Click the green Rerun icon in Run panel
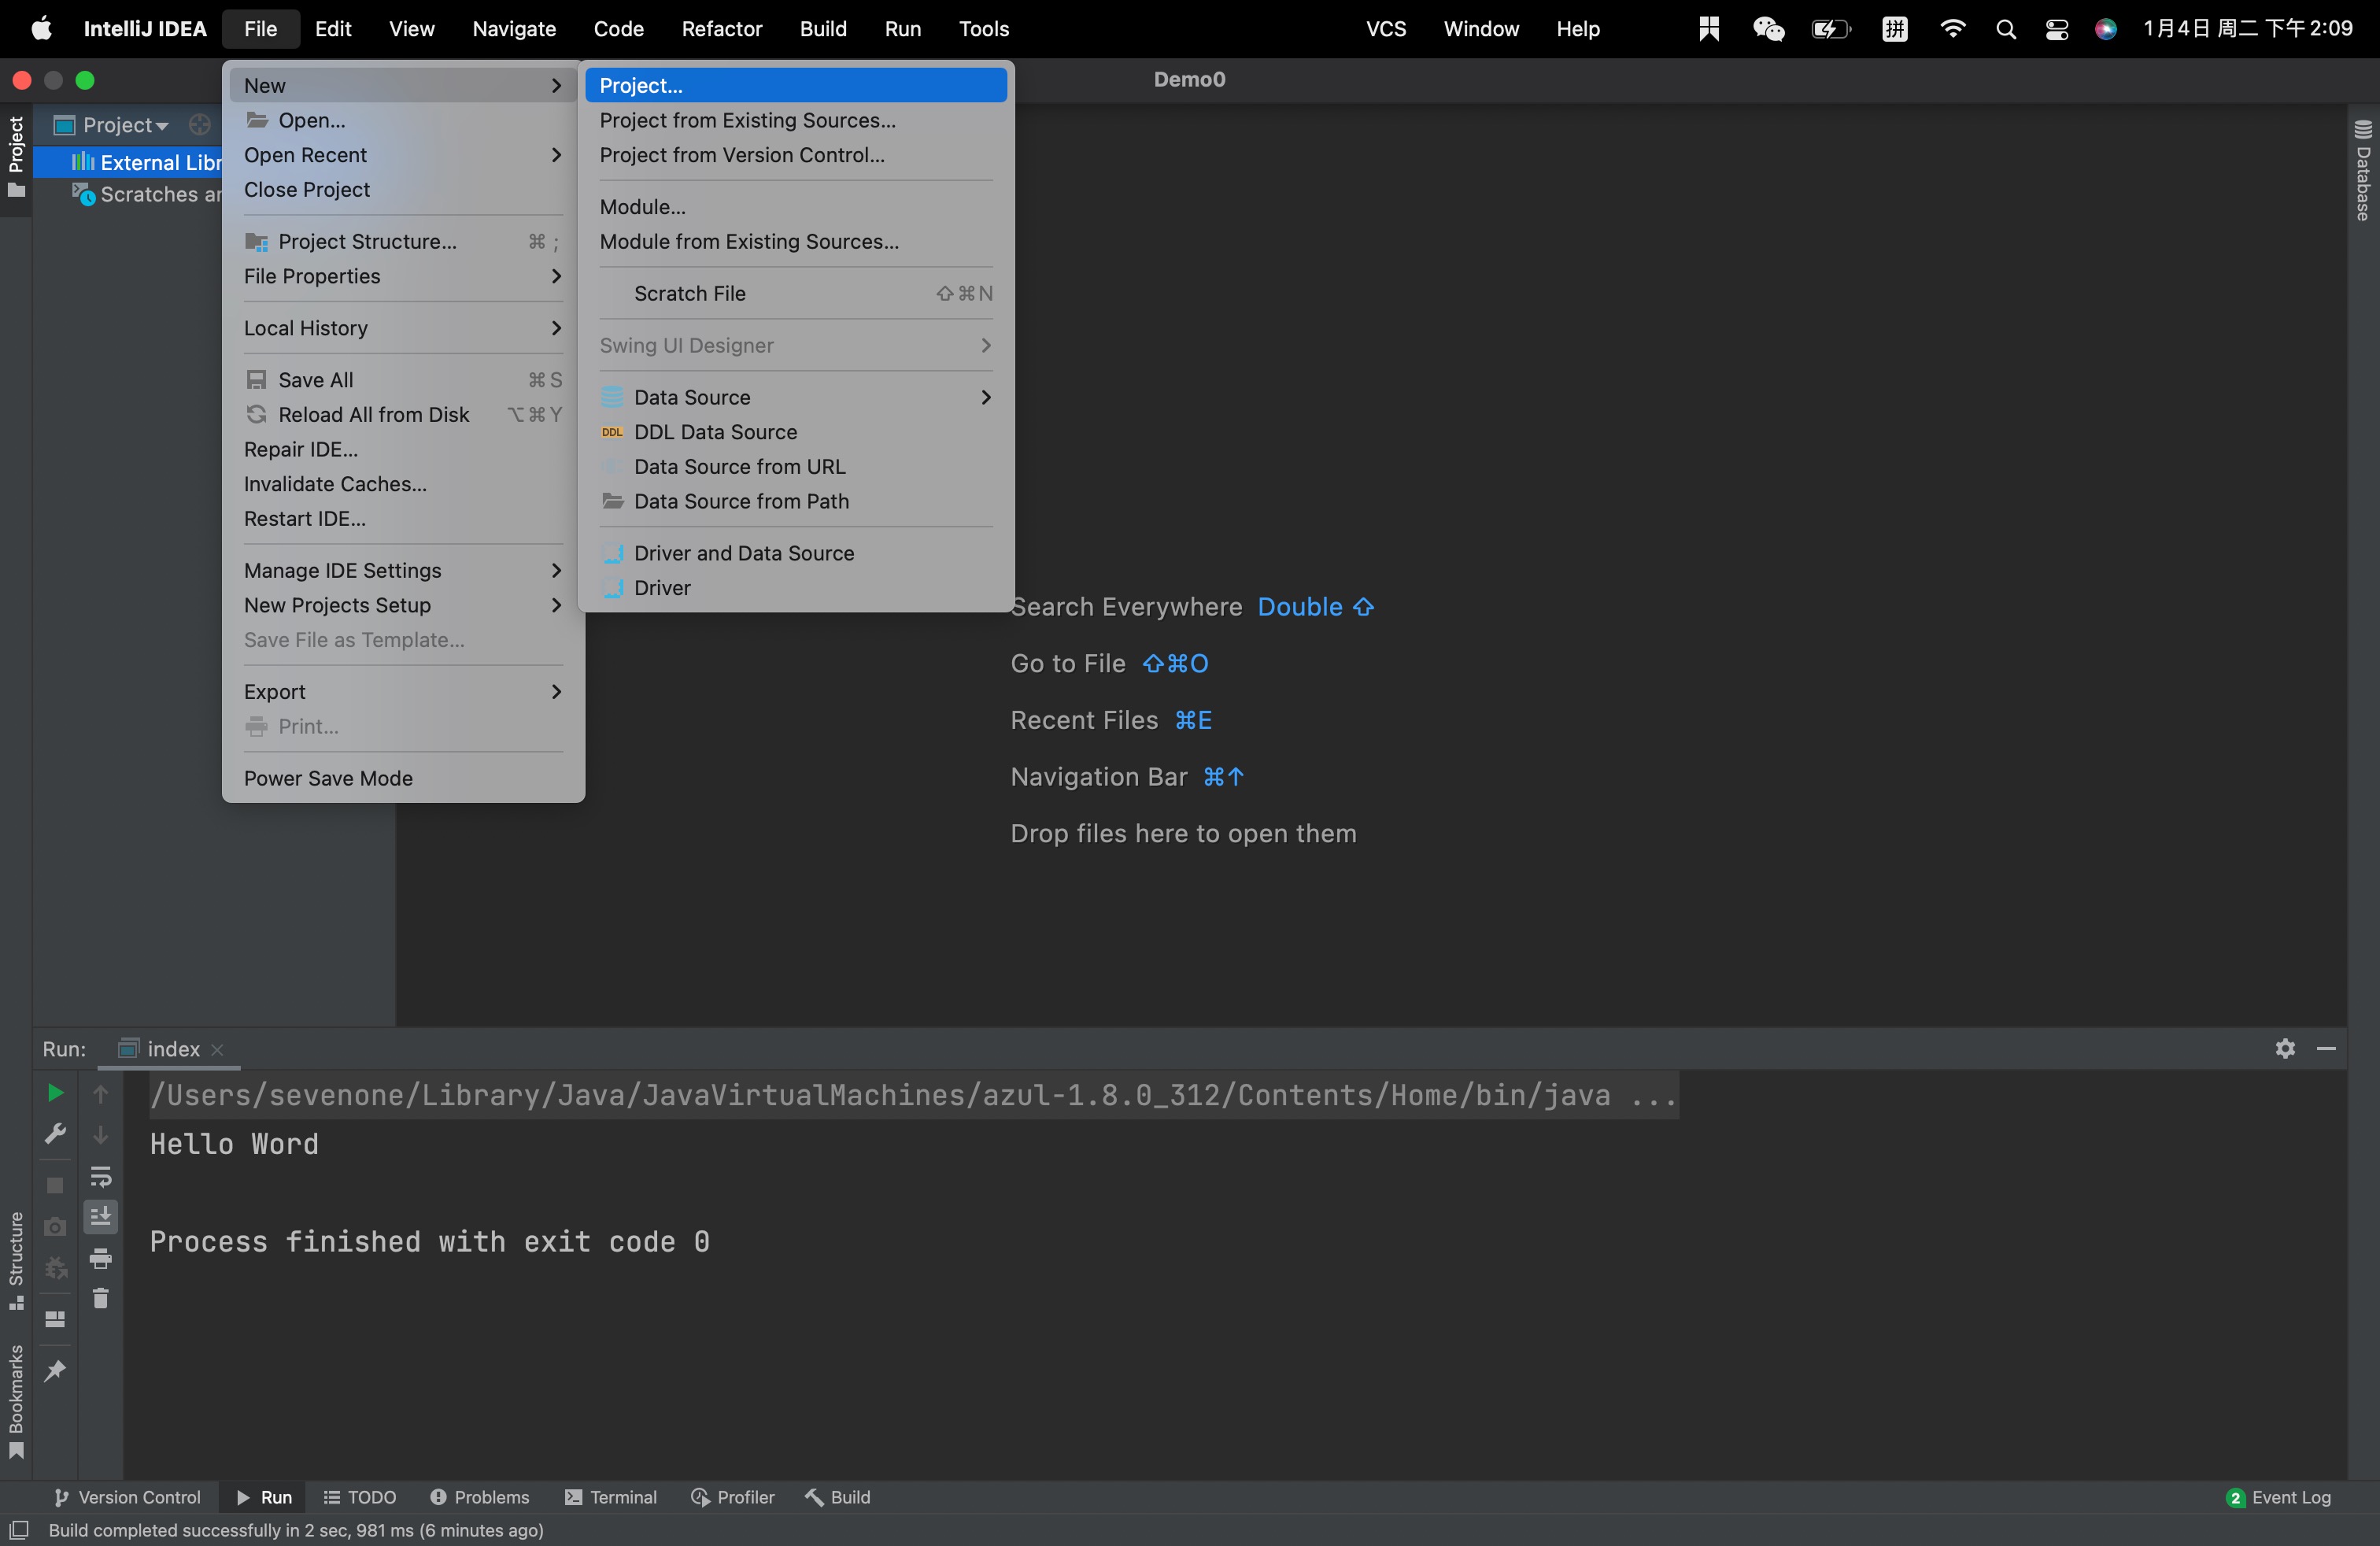Viewport: 2380px width, 1546px height. point(55,1093)
